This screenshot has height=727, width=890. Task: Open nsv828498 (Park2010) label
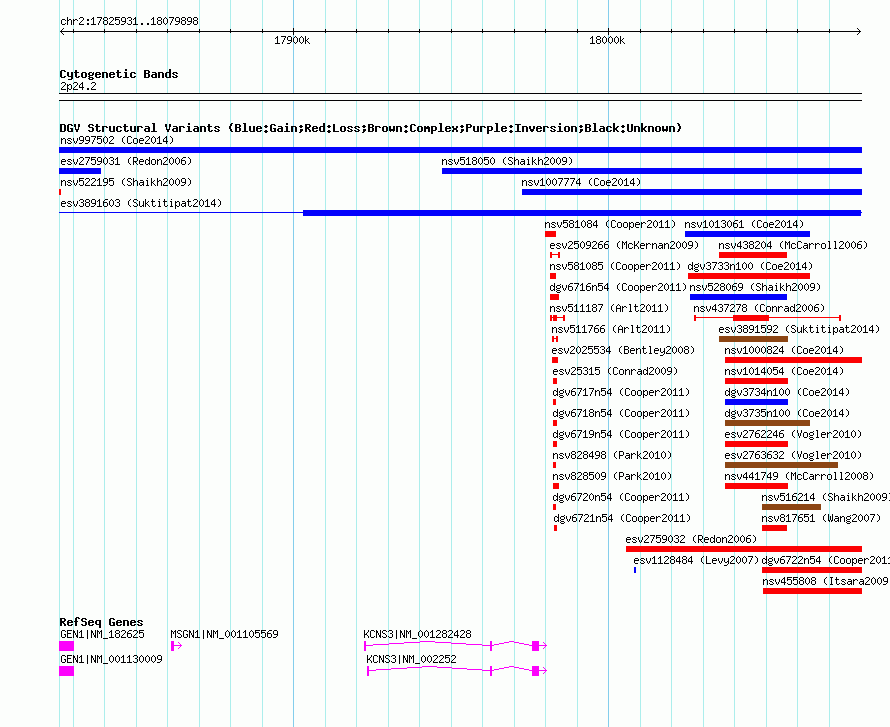coord(612,455)
